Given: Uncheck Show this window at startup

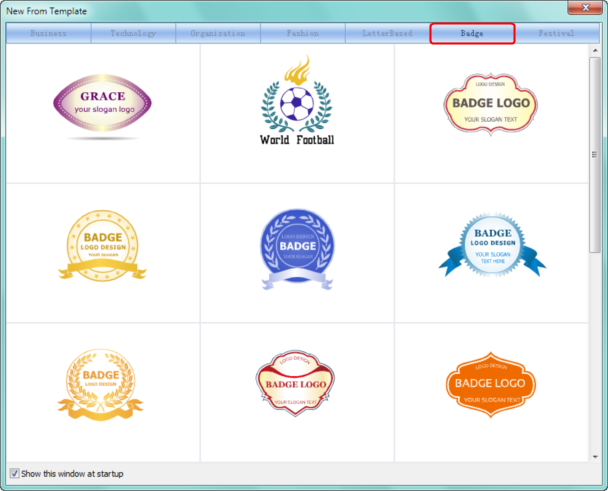Looking at the screenshot, I should click(14, 473).
